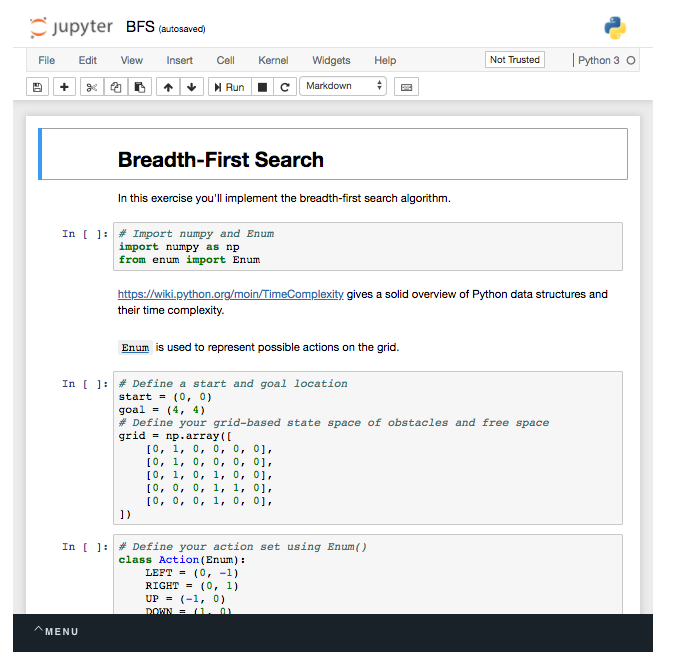Click the 'LEFT = (0, -1)' line
This screenshot has width=673, height=665.
point(191,573)
